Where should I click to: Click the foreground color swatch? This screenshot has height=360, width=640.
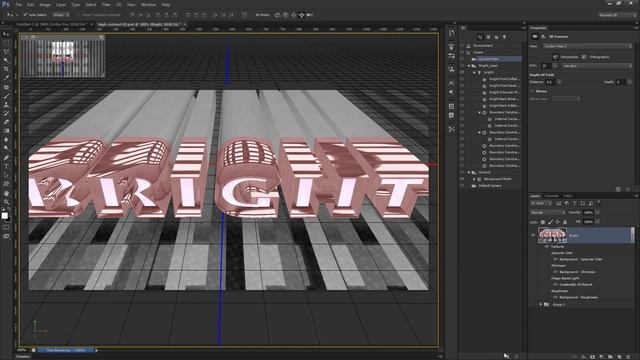[x=4, y=215]
